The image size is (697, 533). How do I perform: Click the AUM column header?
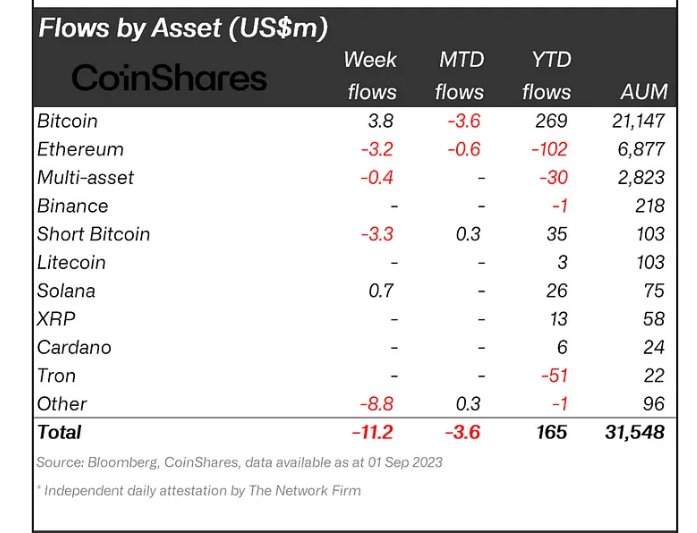[643, 92]
